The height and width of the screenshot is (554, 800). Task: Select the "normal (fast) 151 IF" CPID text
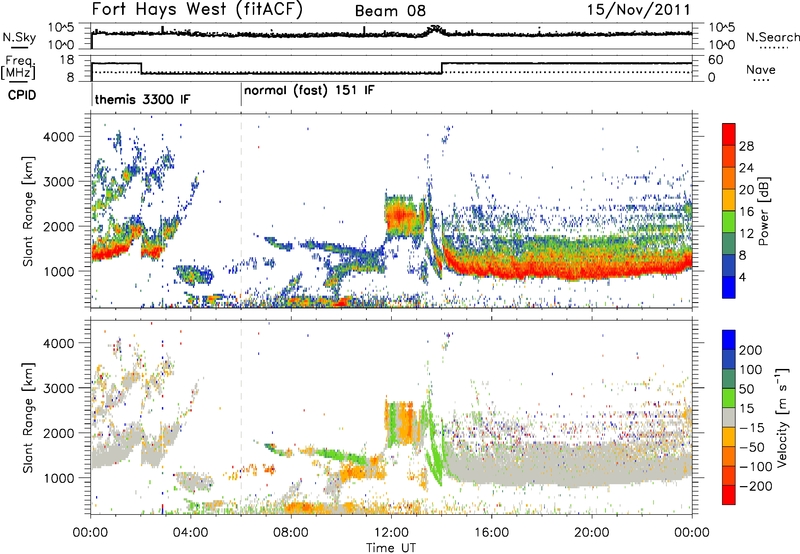309,91
